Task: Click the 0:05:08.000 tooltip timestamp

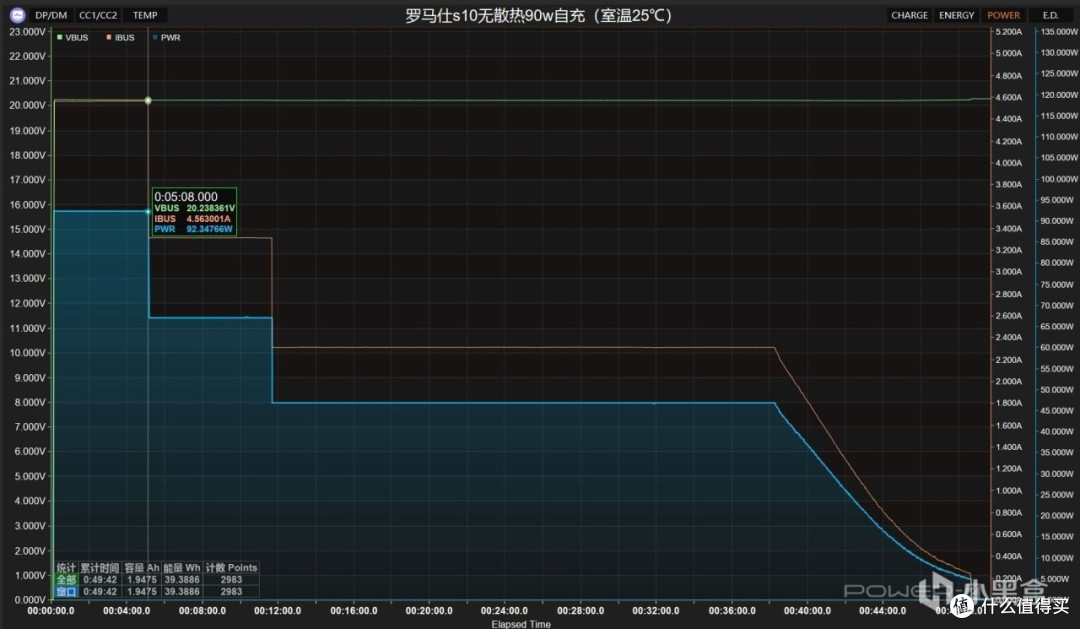Action: (x=186, y=197)
